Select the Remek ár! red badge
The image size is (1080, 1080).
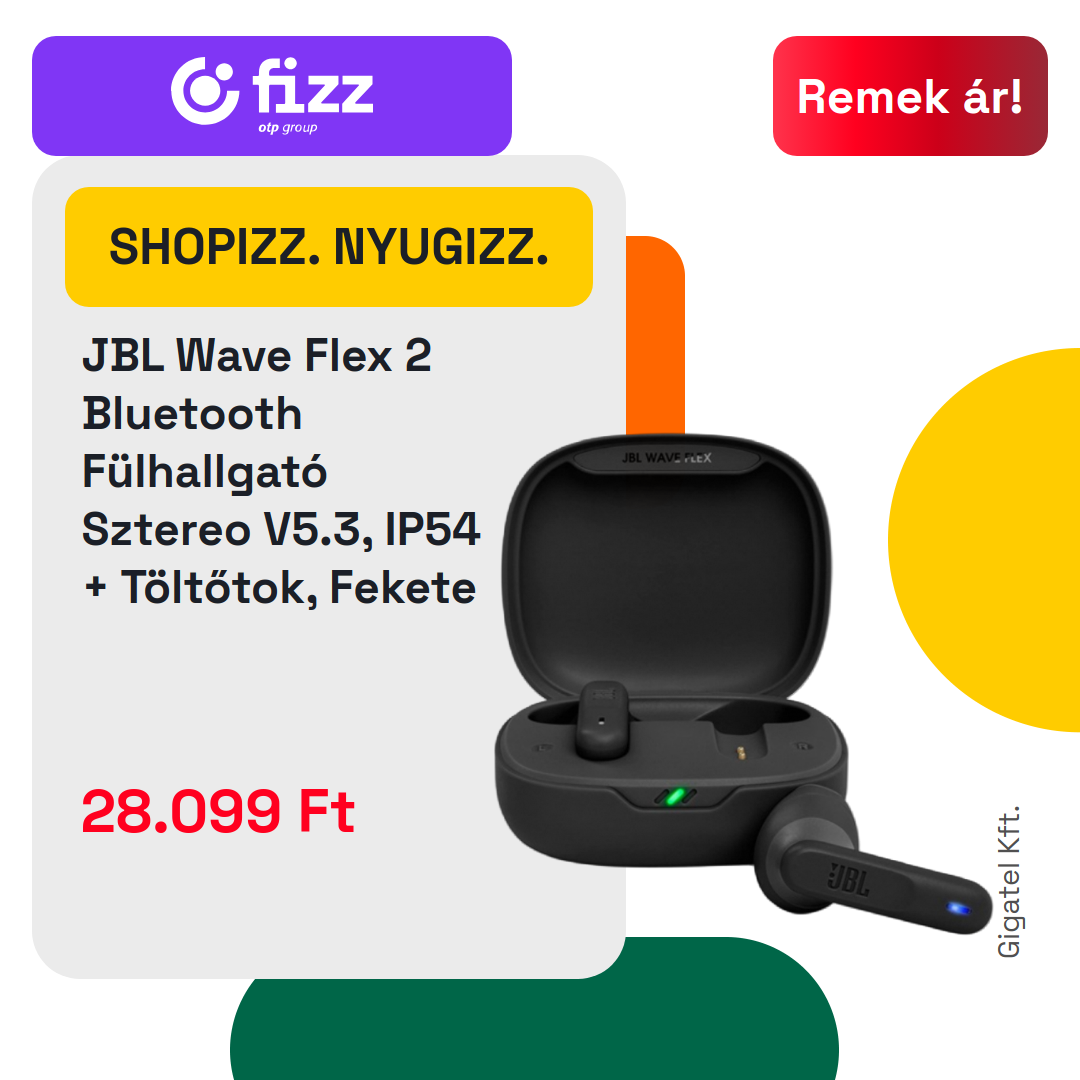tap(910, 96)
